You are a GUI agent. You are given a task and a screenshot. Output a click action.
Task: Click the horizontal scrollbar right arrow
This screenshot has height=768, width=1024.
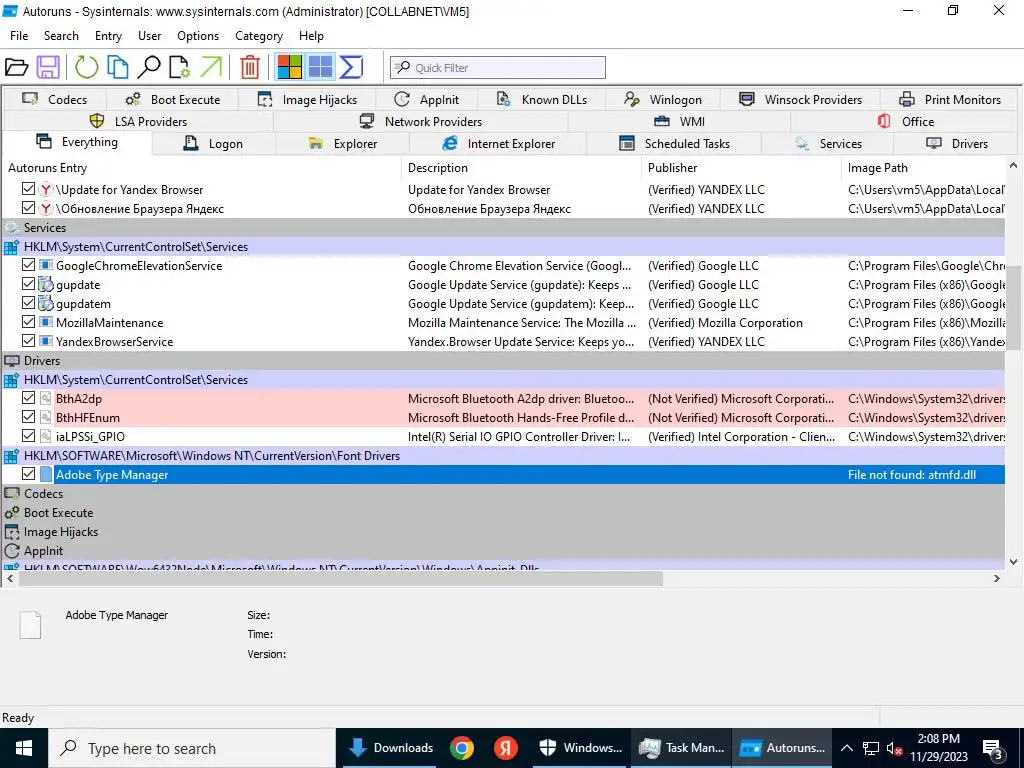coord(997,579)
